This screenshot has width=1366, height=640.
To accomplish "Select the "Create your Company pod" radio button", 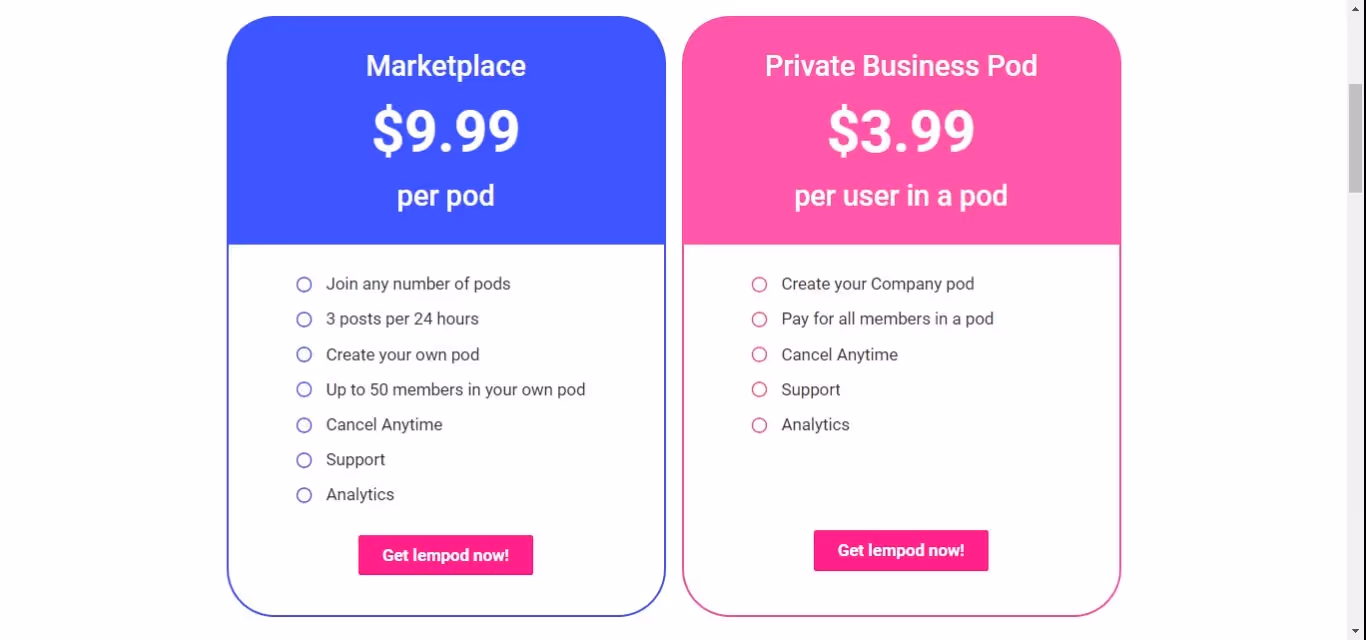I will (759, 284).
